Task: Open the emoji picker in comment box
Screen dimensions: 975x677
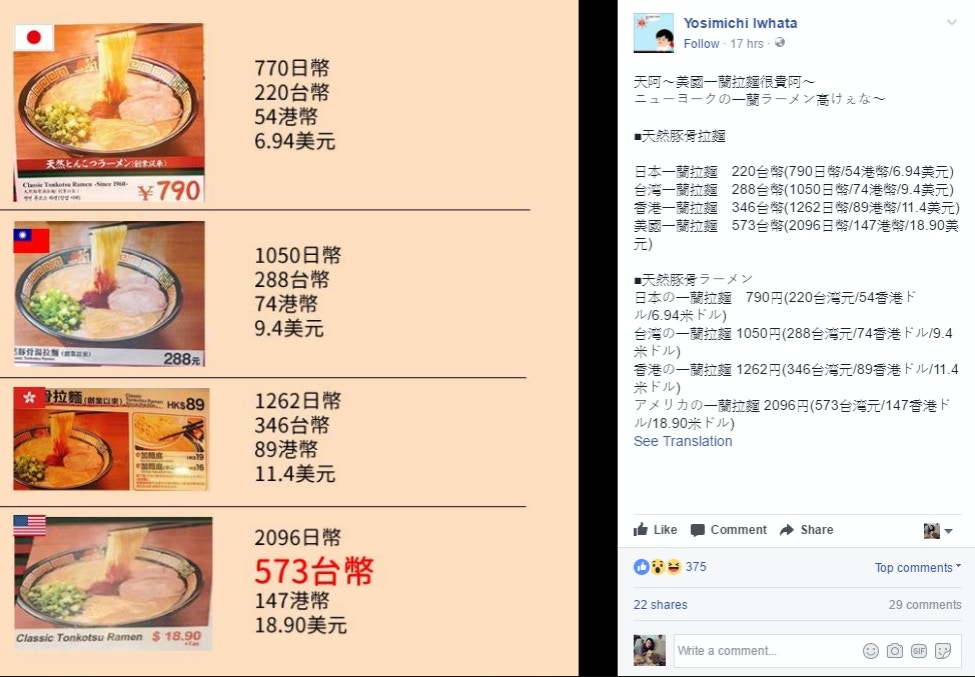Action: 871,651
